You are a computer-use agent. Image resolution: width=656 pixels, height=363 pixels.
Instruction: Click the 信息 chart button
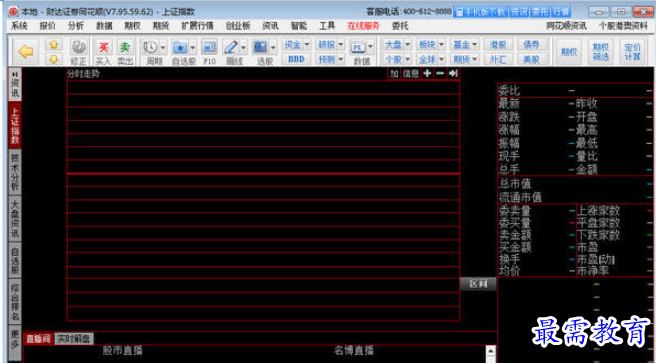410,74
